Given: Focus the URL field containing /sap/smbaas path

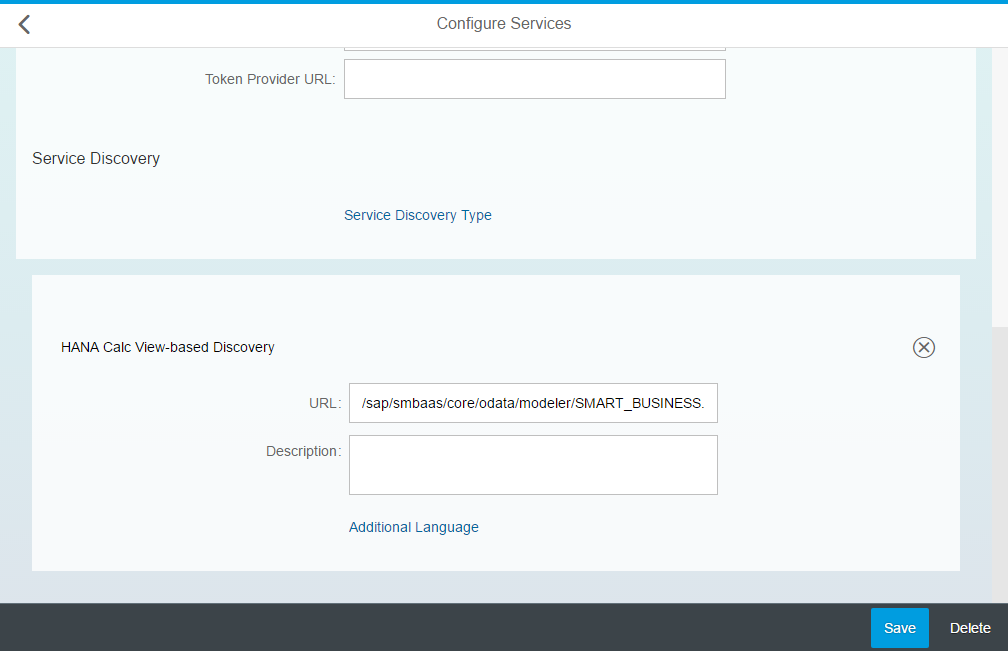Looking at the screenshot, I should [x=532, y=403].
